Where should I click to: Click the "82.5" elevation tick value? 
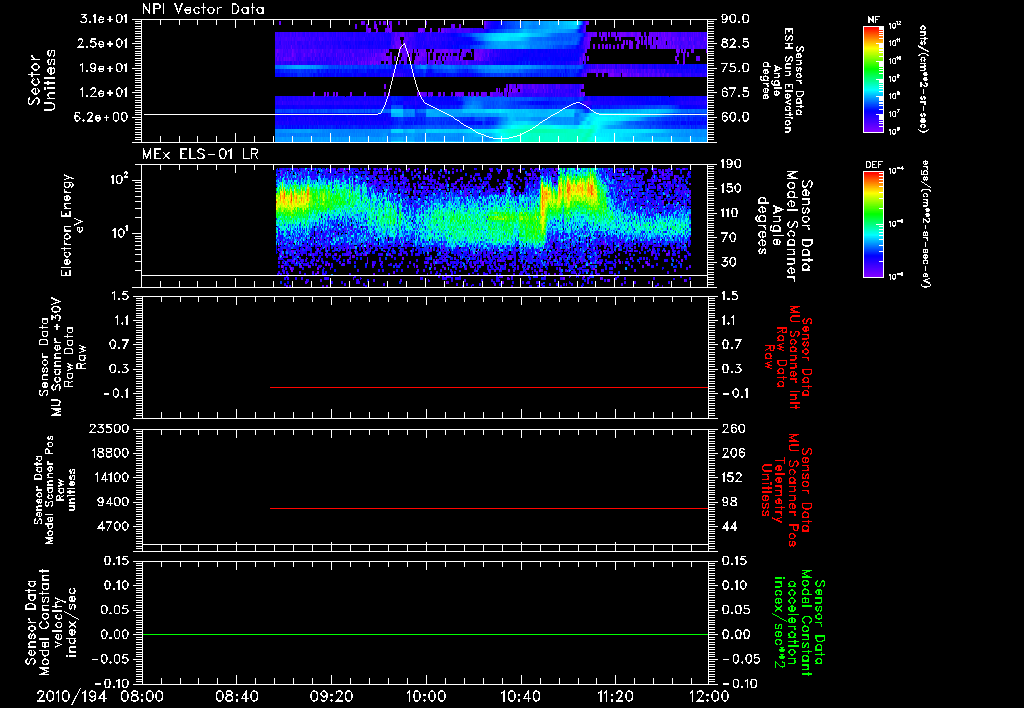tap(735, 43)
